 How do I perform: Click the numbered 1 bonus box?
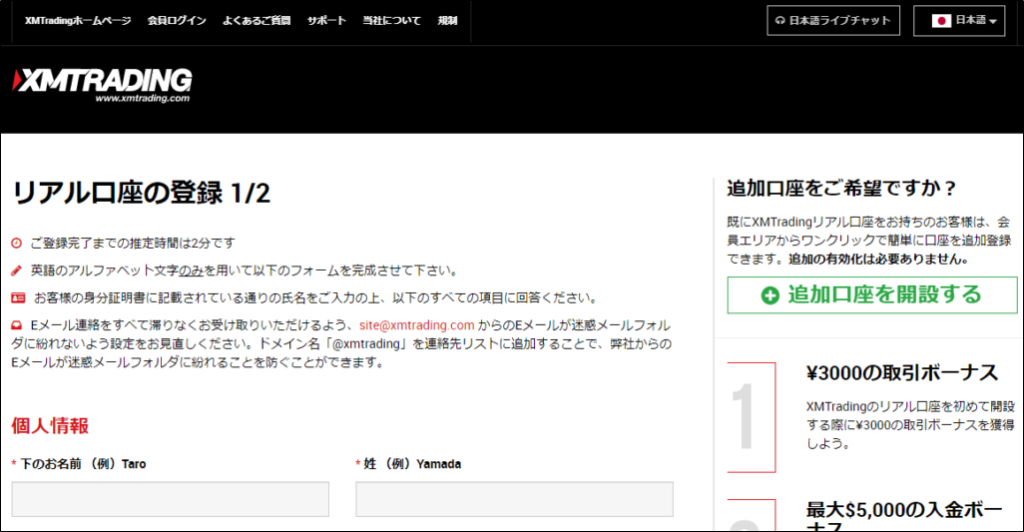pyautogui.click(x=752, y=417)
